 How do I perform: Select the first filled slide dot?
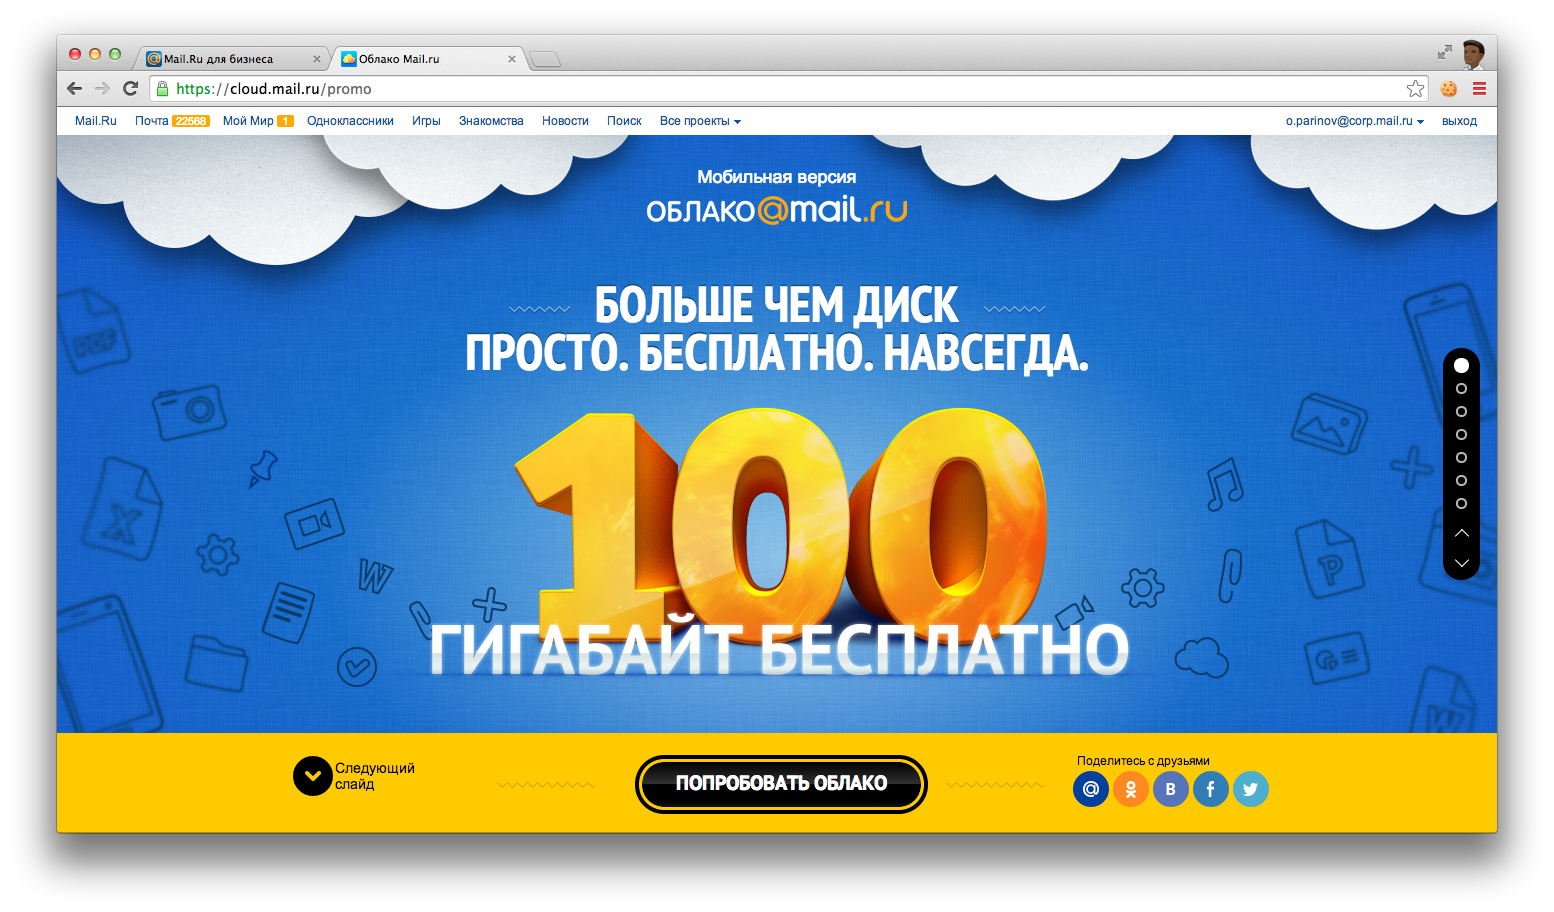tap(1461, 365)
